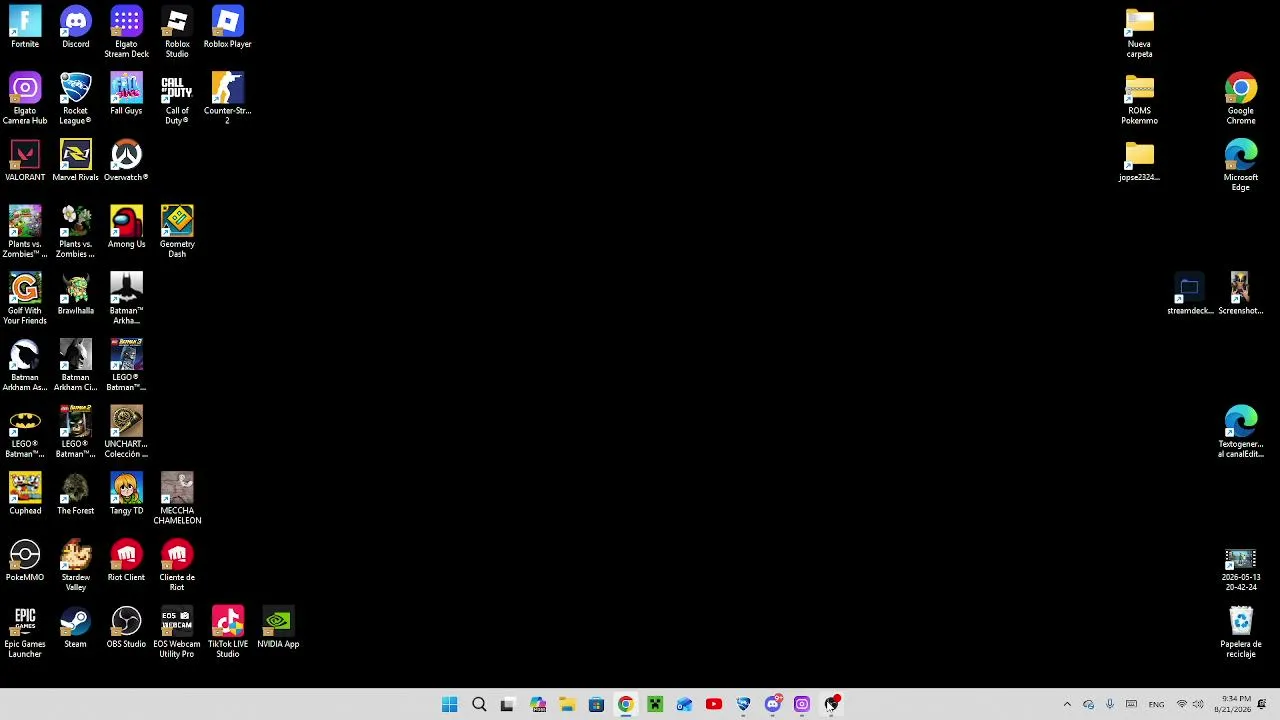This screenshot has width=1280, height=720.
Task: Select the Google Chrome desktop shortcut
Action: tap(1240, 99)
